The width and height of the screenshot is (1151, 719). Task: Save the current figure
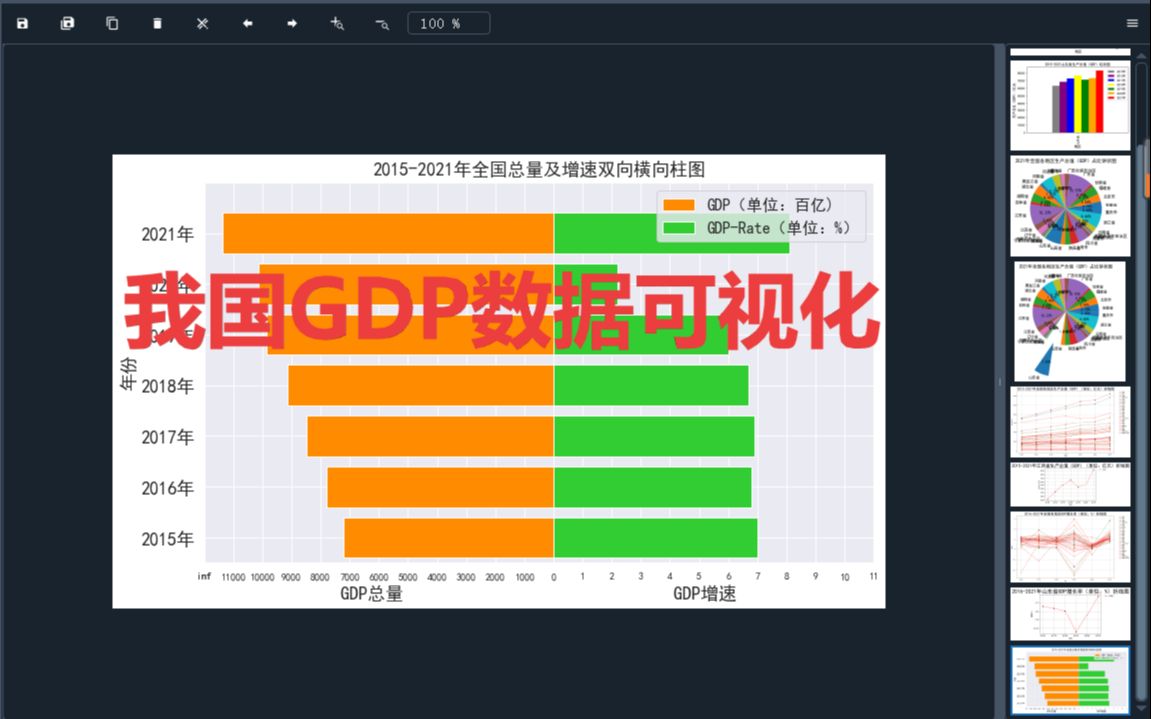pos(21,22)
